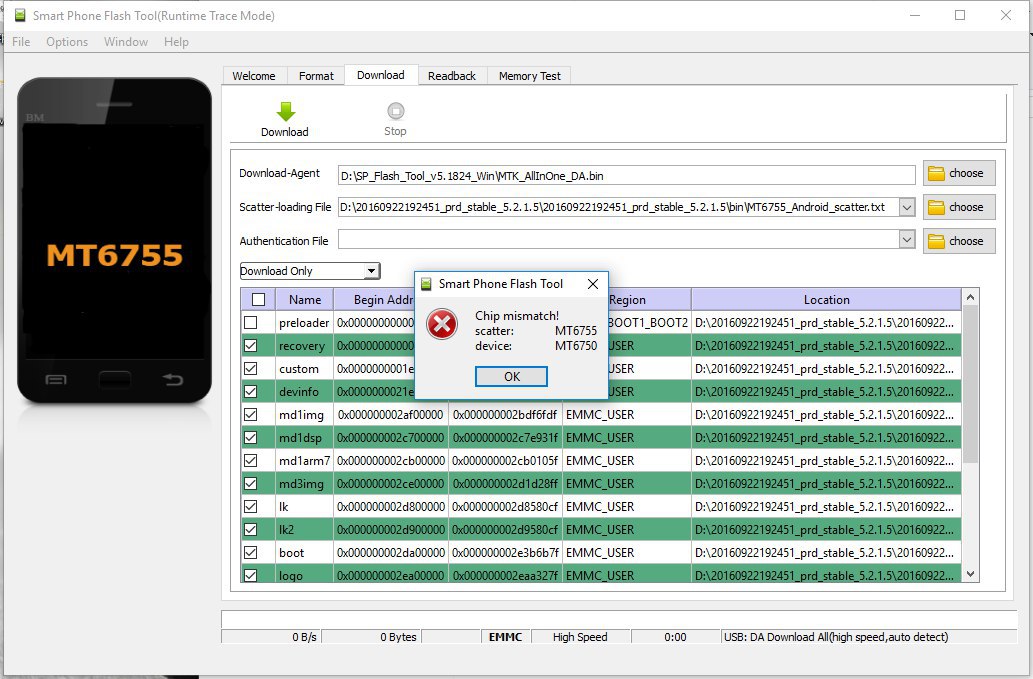Uncheck the devinfo partition checkbox

pos(250,392)
